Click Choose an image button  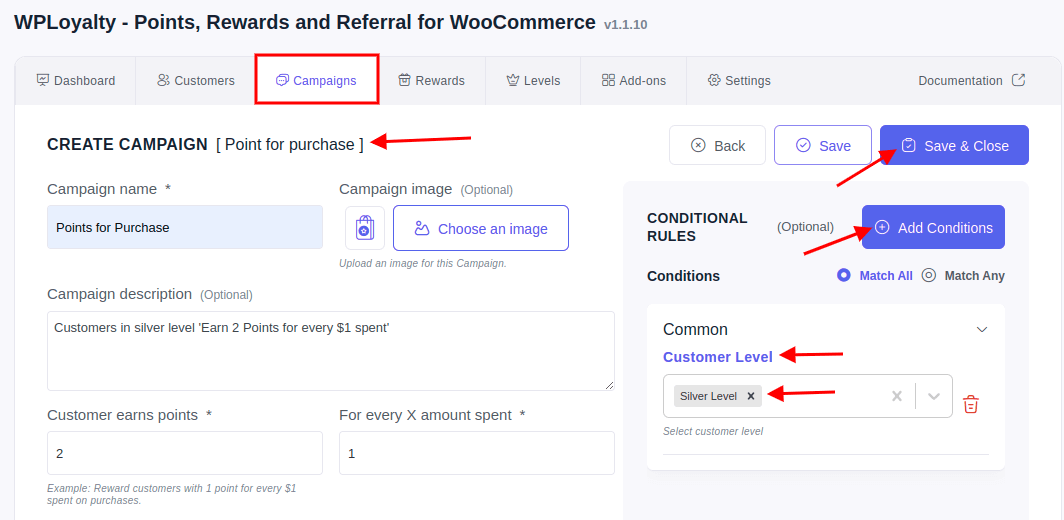[x=480, y=228]
